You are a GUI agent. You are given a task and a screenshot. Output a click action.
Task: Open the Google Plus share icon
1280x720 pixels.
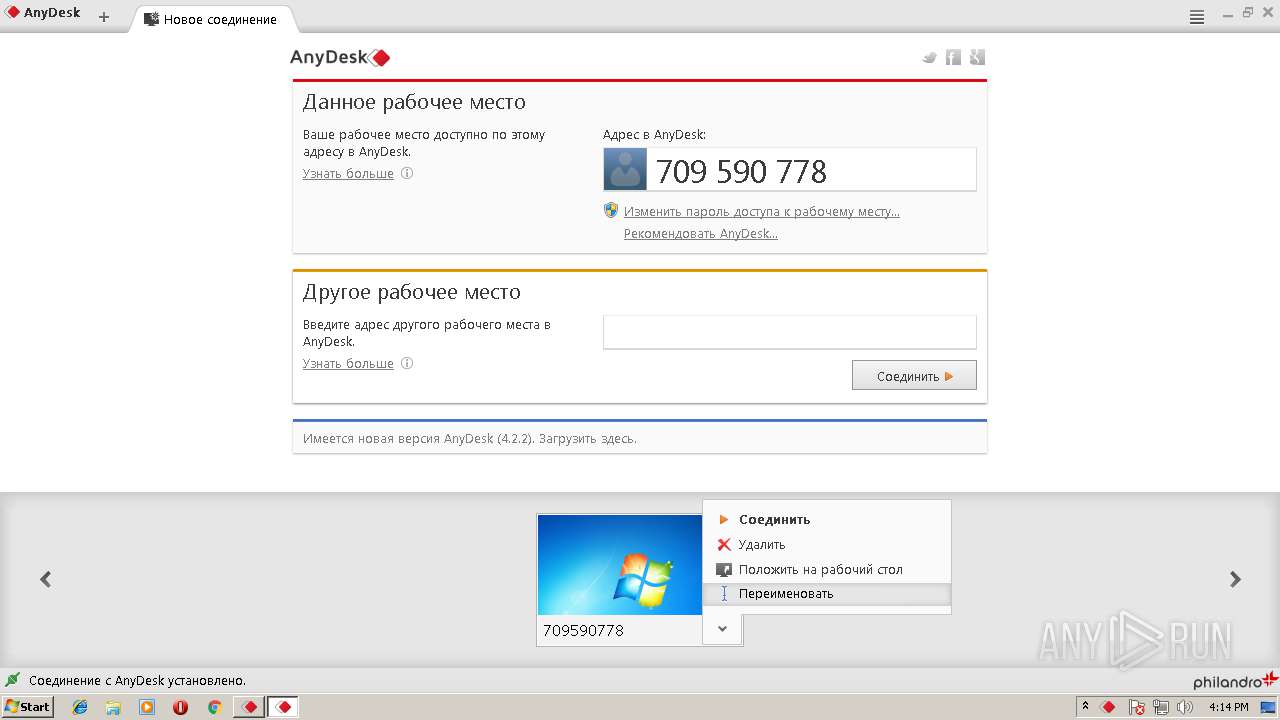[977, 58]
